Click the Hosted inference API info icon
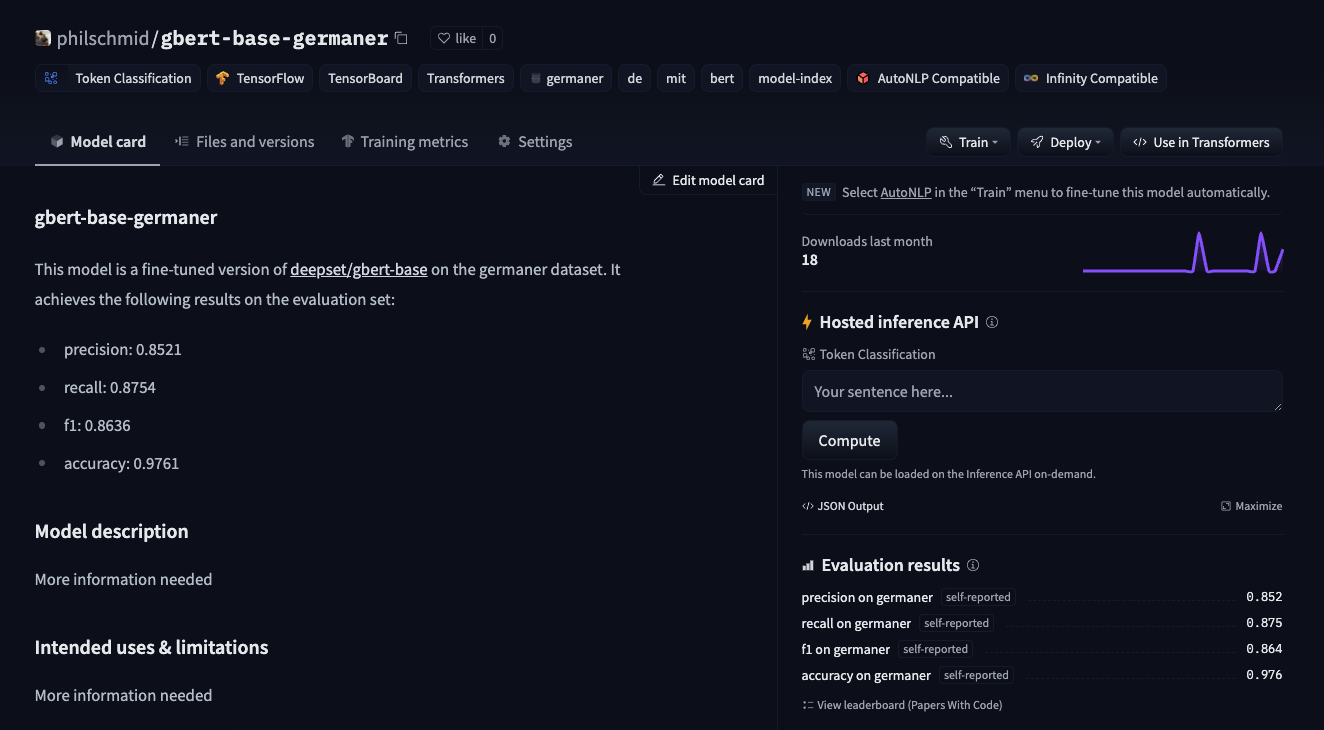Screen dimensions: 1324x730 tap(992, 322)
